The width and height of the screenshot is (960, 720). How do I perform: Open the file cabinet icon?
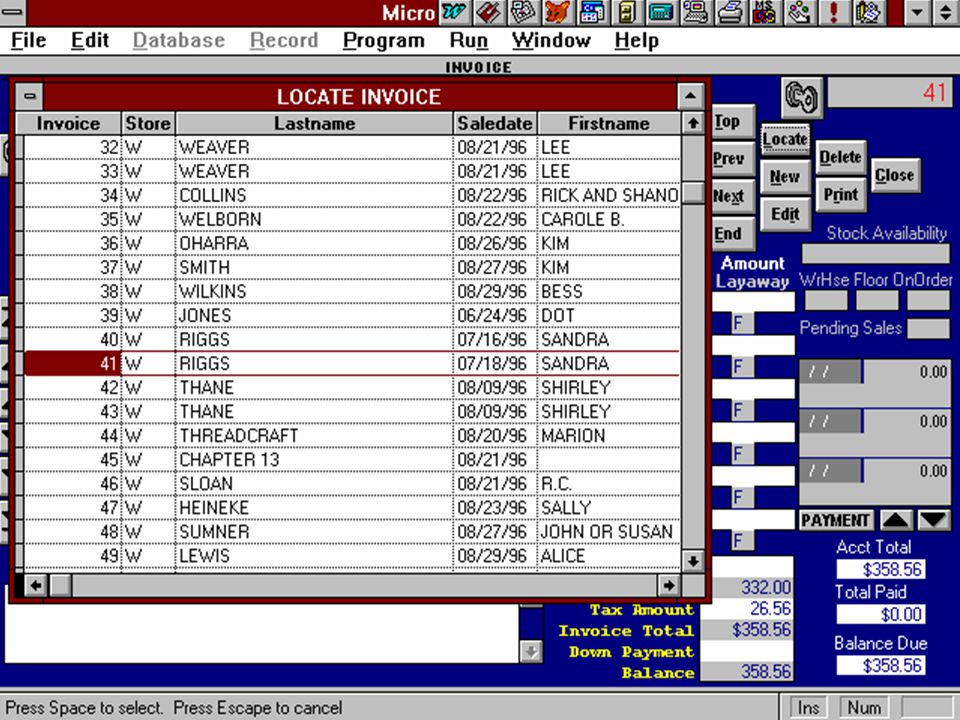point(626,12)
